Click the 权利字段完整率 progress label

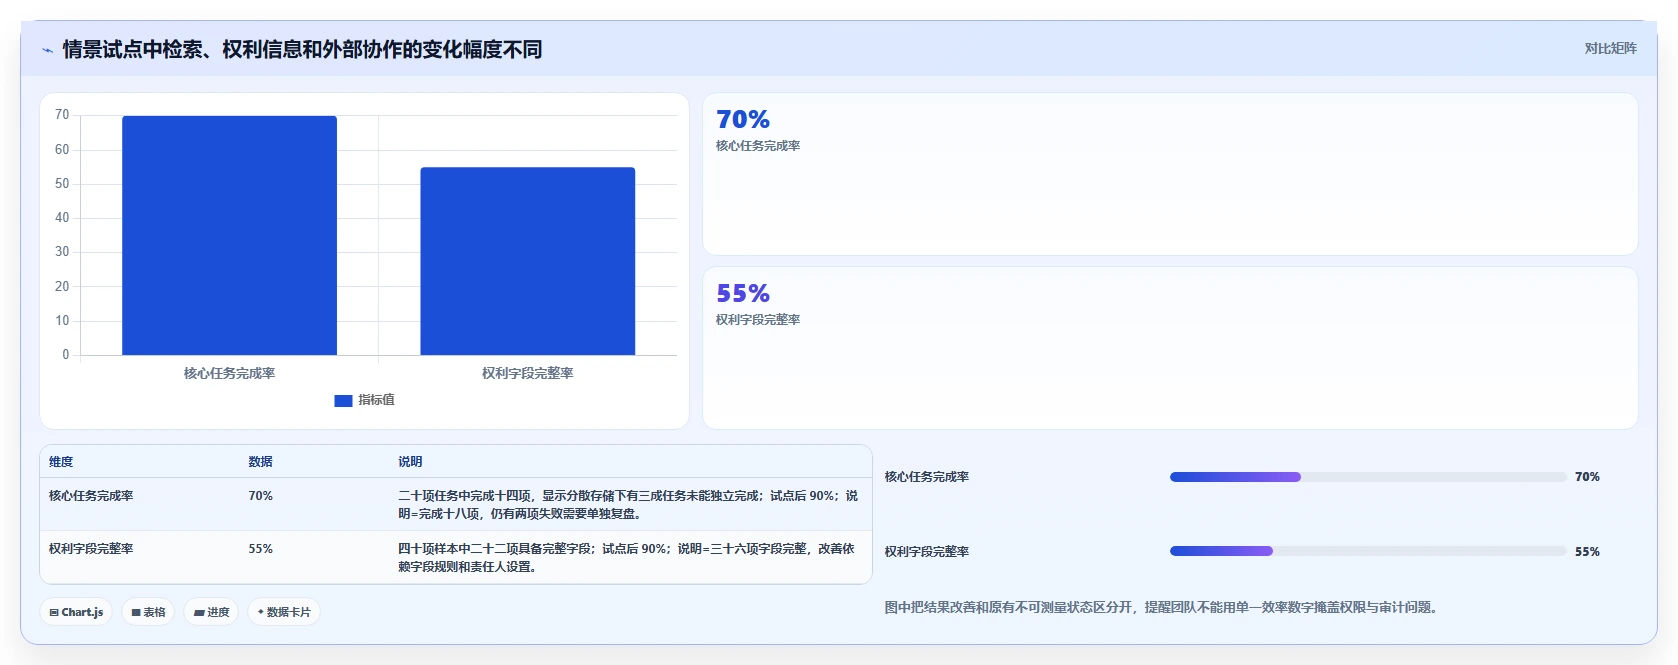927,552
